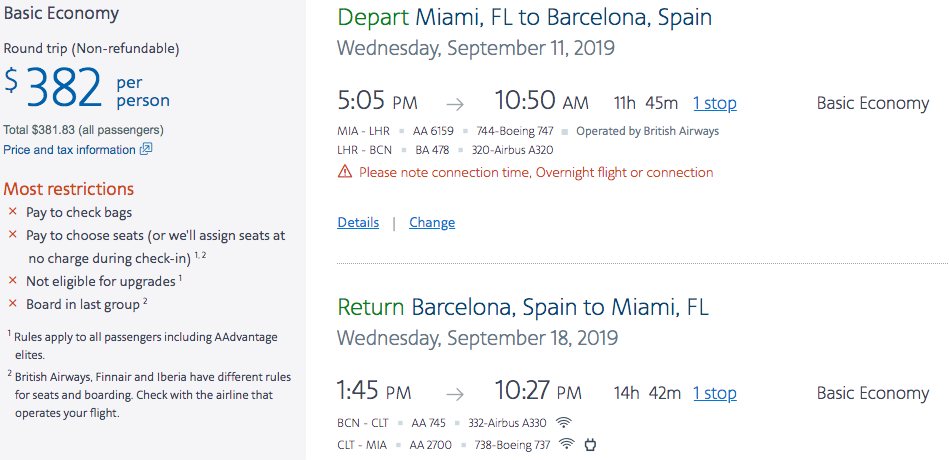Click the arrow between 1:45 PM and 10:27 PM

pyautogui.click(x=455, y=394)
